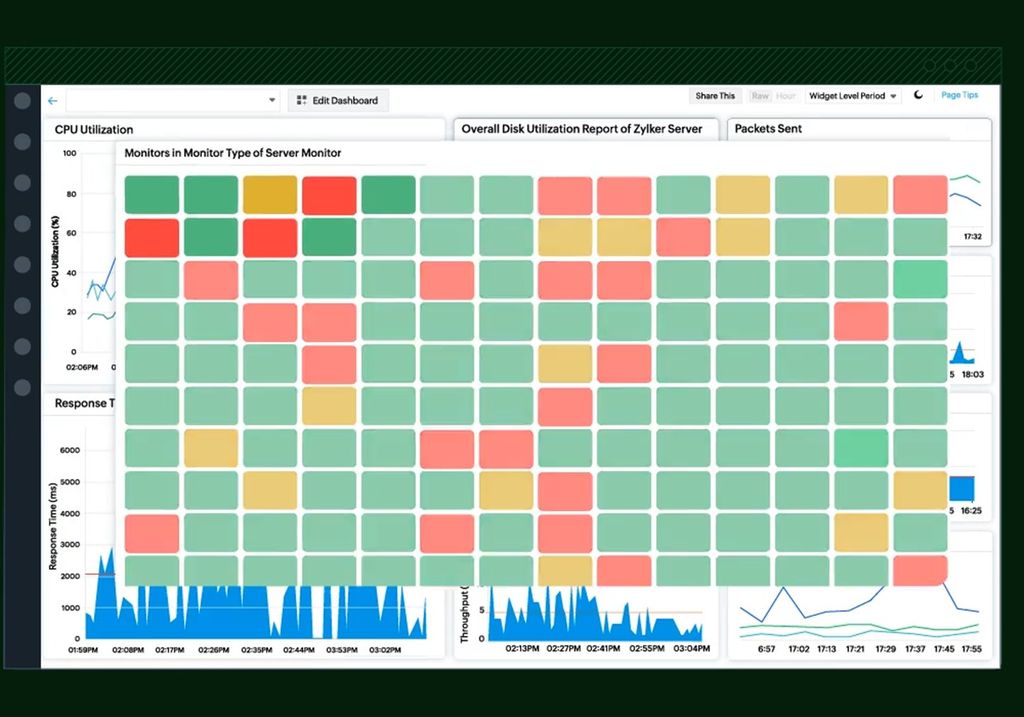1024x717 pixels.
Task: Select the second sidebar navigation icon
Action: [21, 141]
